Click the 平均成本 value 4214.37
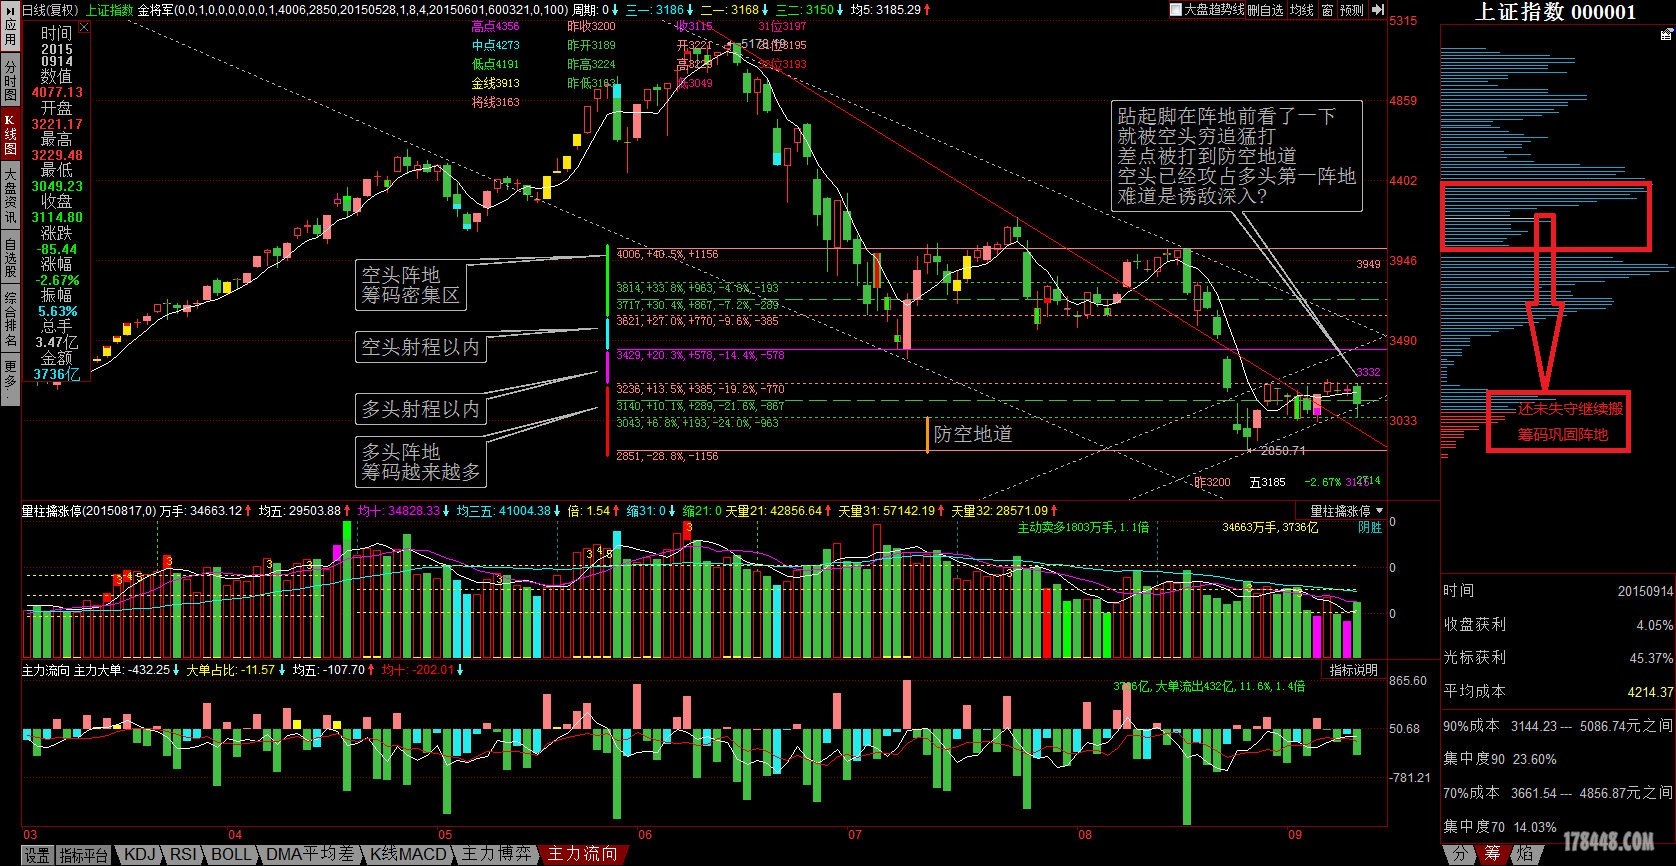 click(x=1649, y=692)
